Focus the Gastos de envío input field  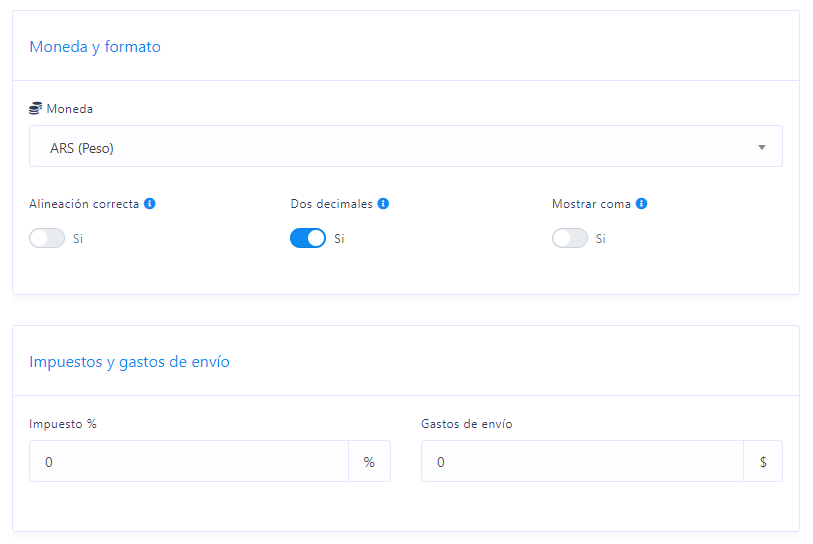click(x=582, y=462)
